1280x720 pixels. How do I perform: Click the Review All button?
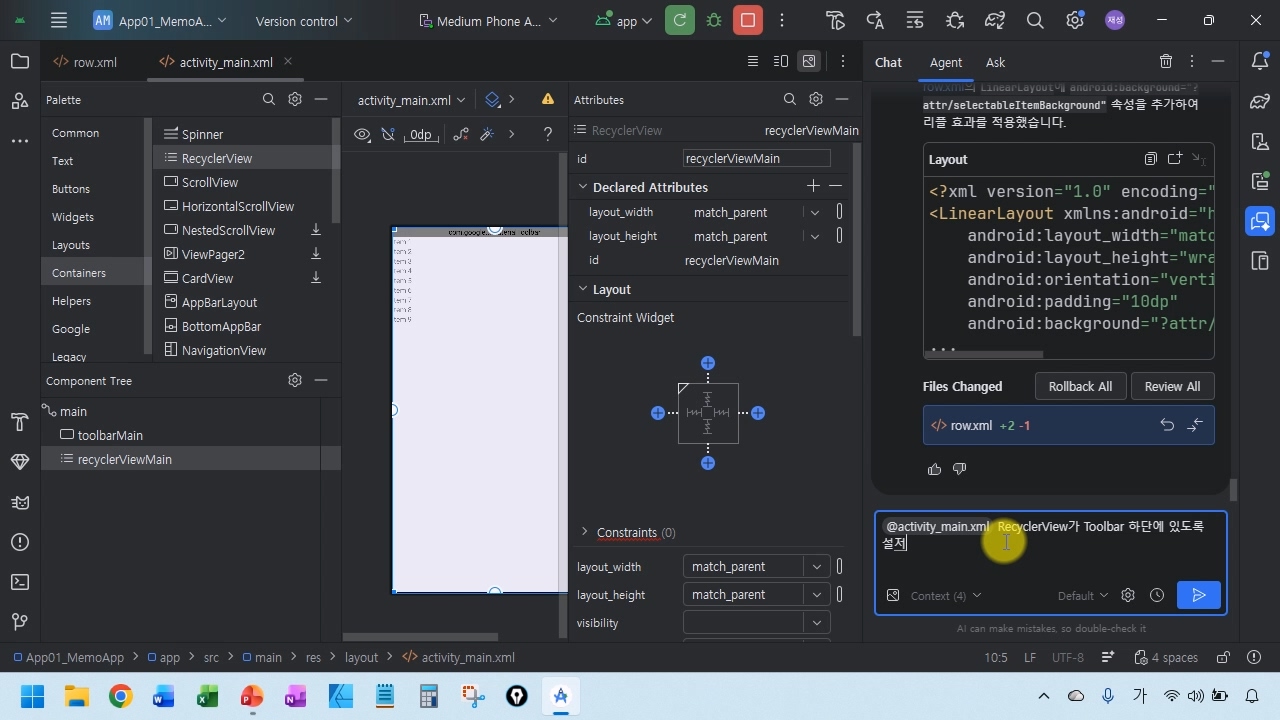[x=1172, y=387]
